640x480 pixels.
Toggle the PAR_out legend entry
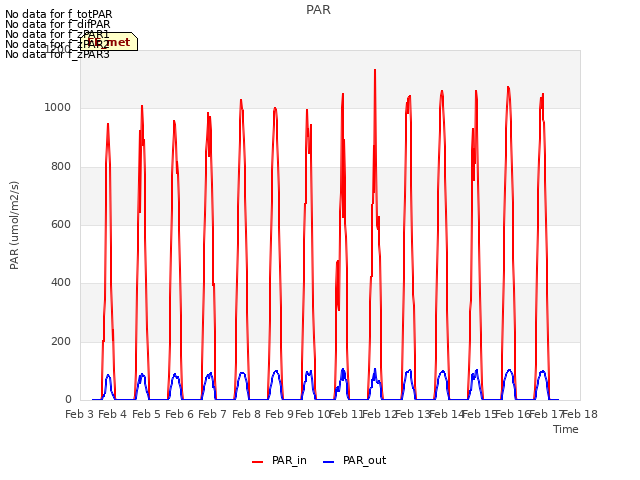tap(354, 460)
